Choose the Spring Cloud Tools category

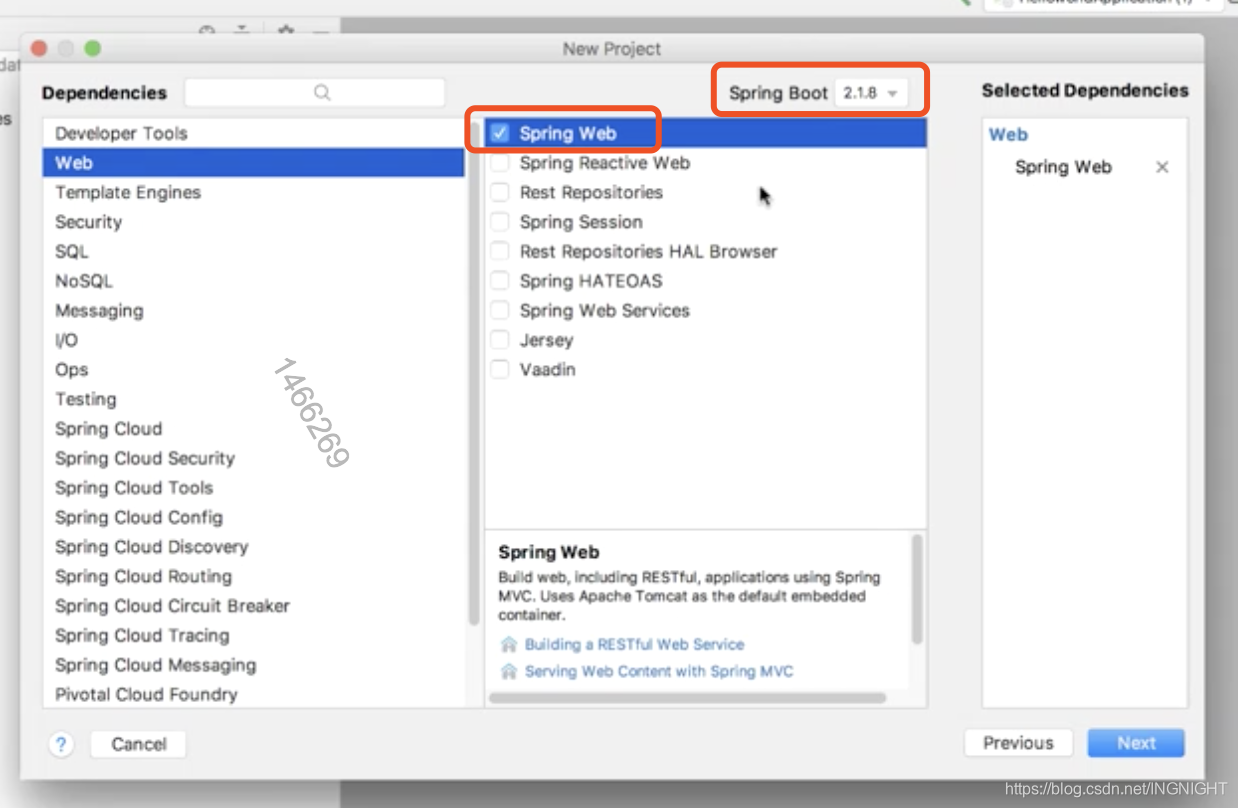click(x=254, y=487)
